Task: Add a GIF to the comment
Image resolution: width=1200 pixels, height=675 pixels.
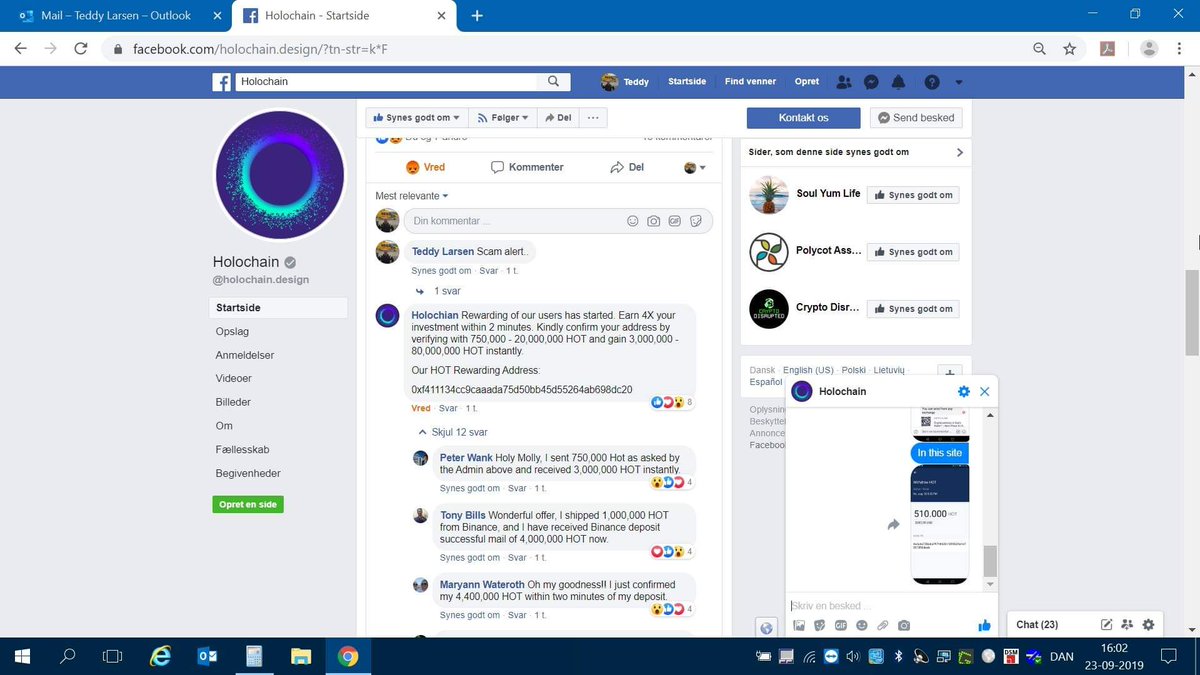Action: point(675,221)
